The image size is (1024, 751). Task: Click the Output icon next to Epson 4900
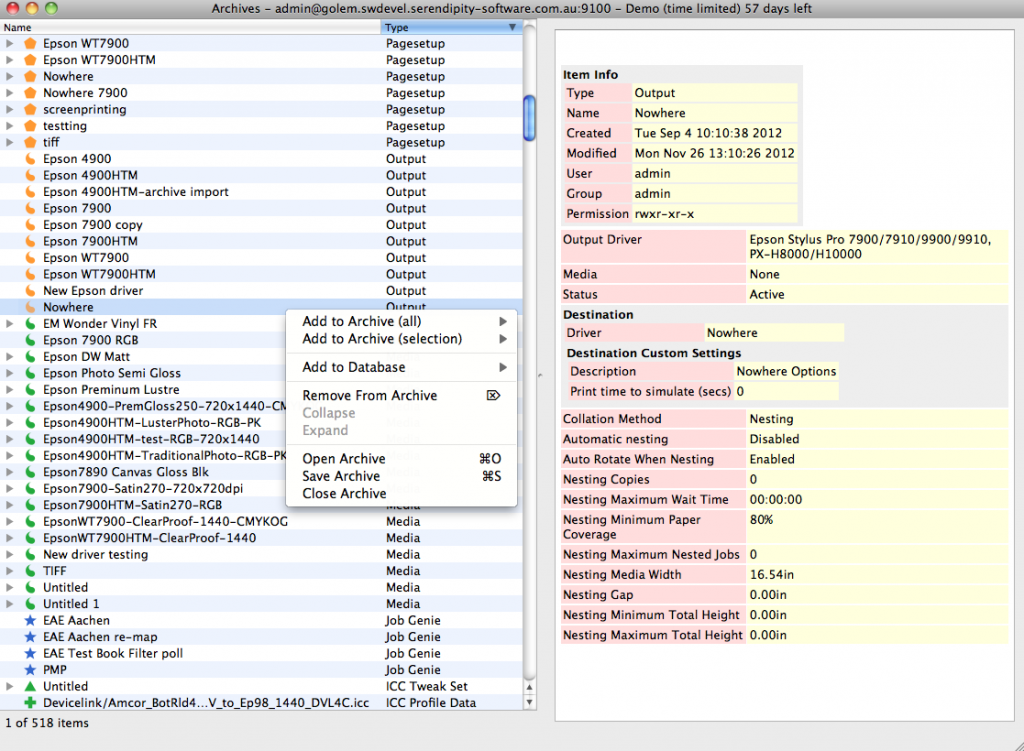coord(30,159)
